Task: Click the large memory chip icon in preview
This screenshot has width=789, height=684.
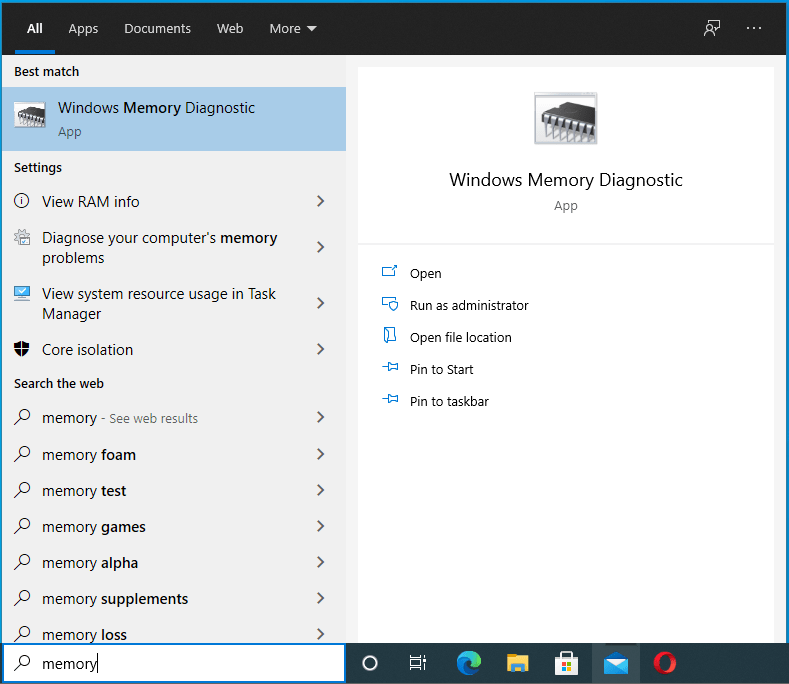Action: tap(566, 118)
